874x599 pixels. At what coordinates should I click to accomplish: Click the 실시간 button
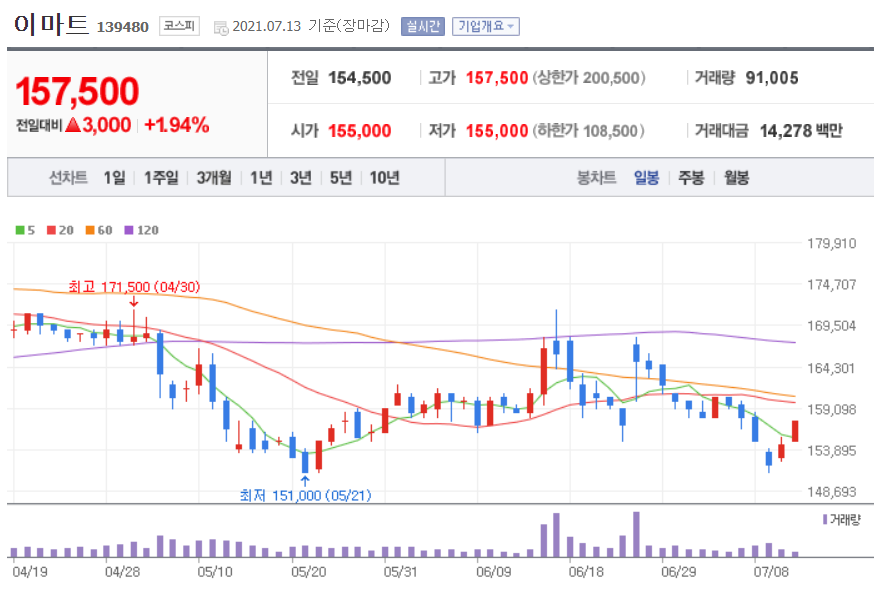pyautogui.click(x=423, y=26)
